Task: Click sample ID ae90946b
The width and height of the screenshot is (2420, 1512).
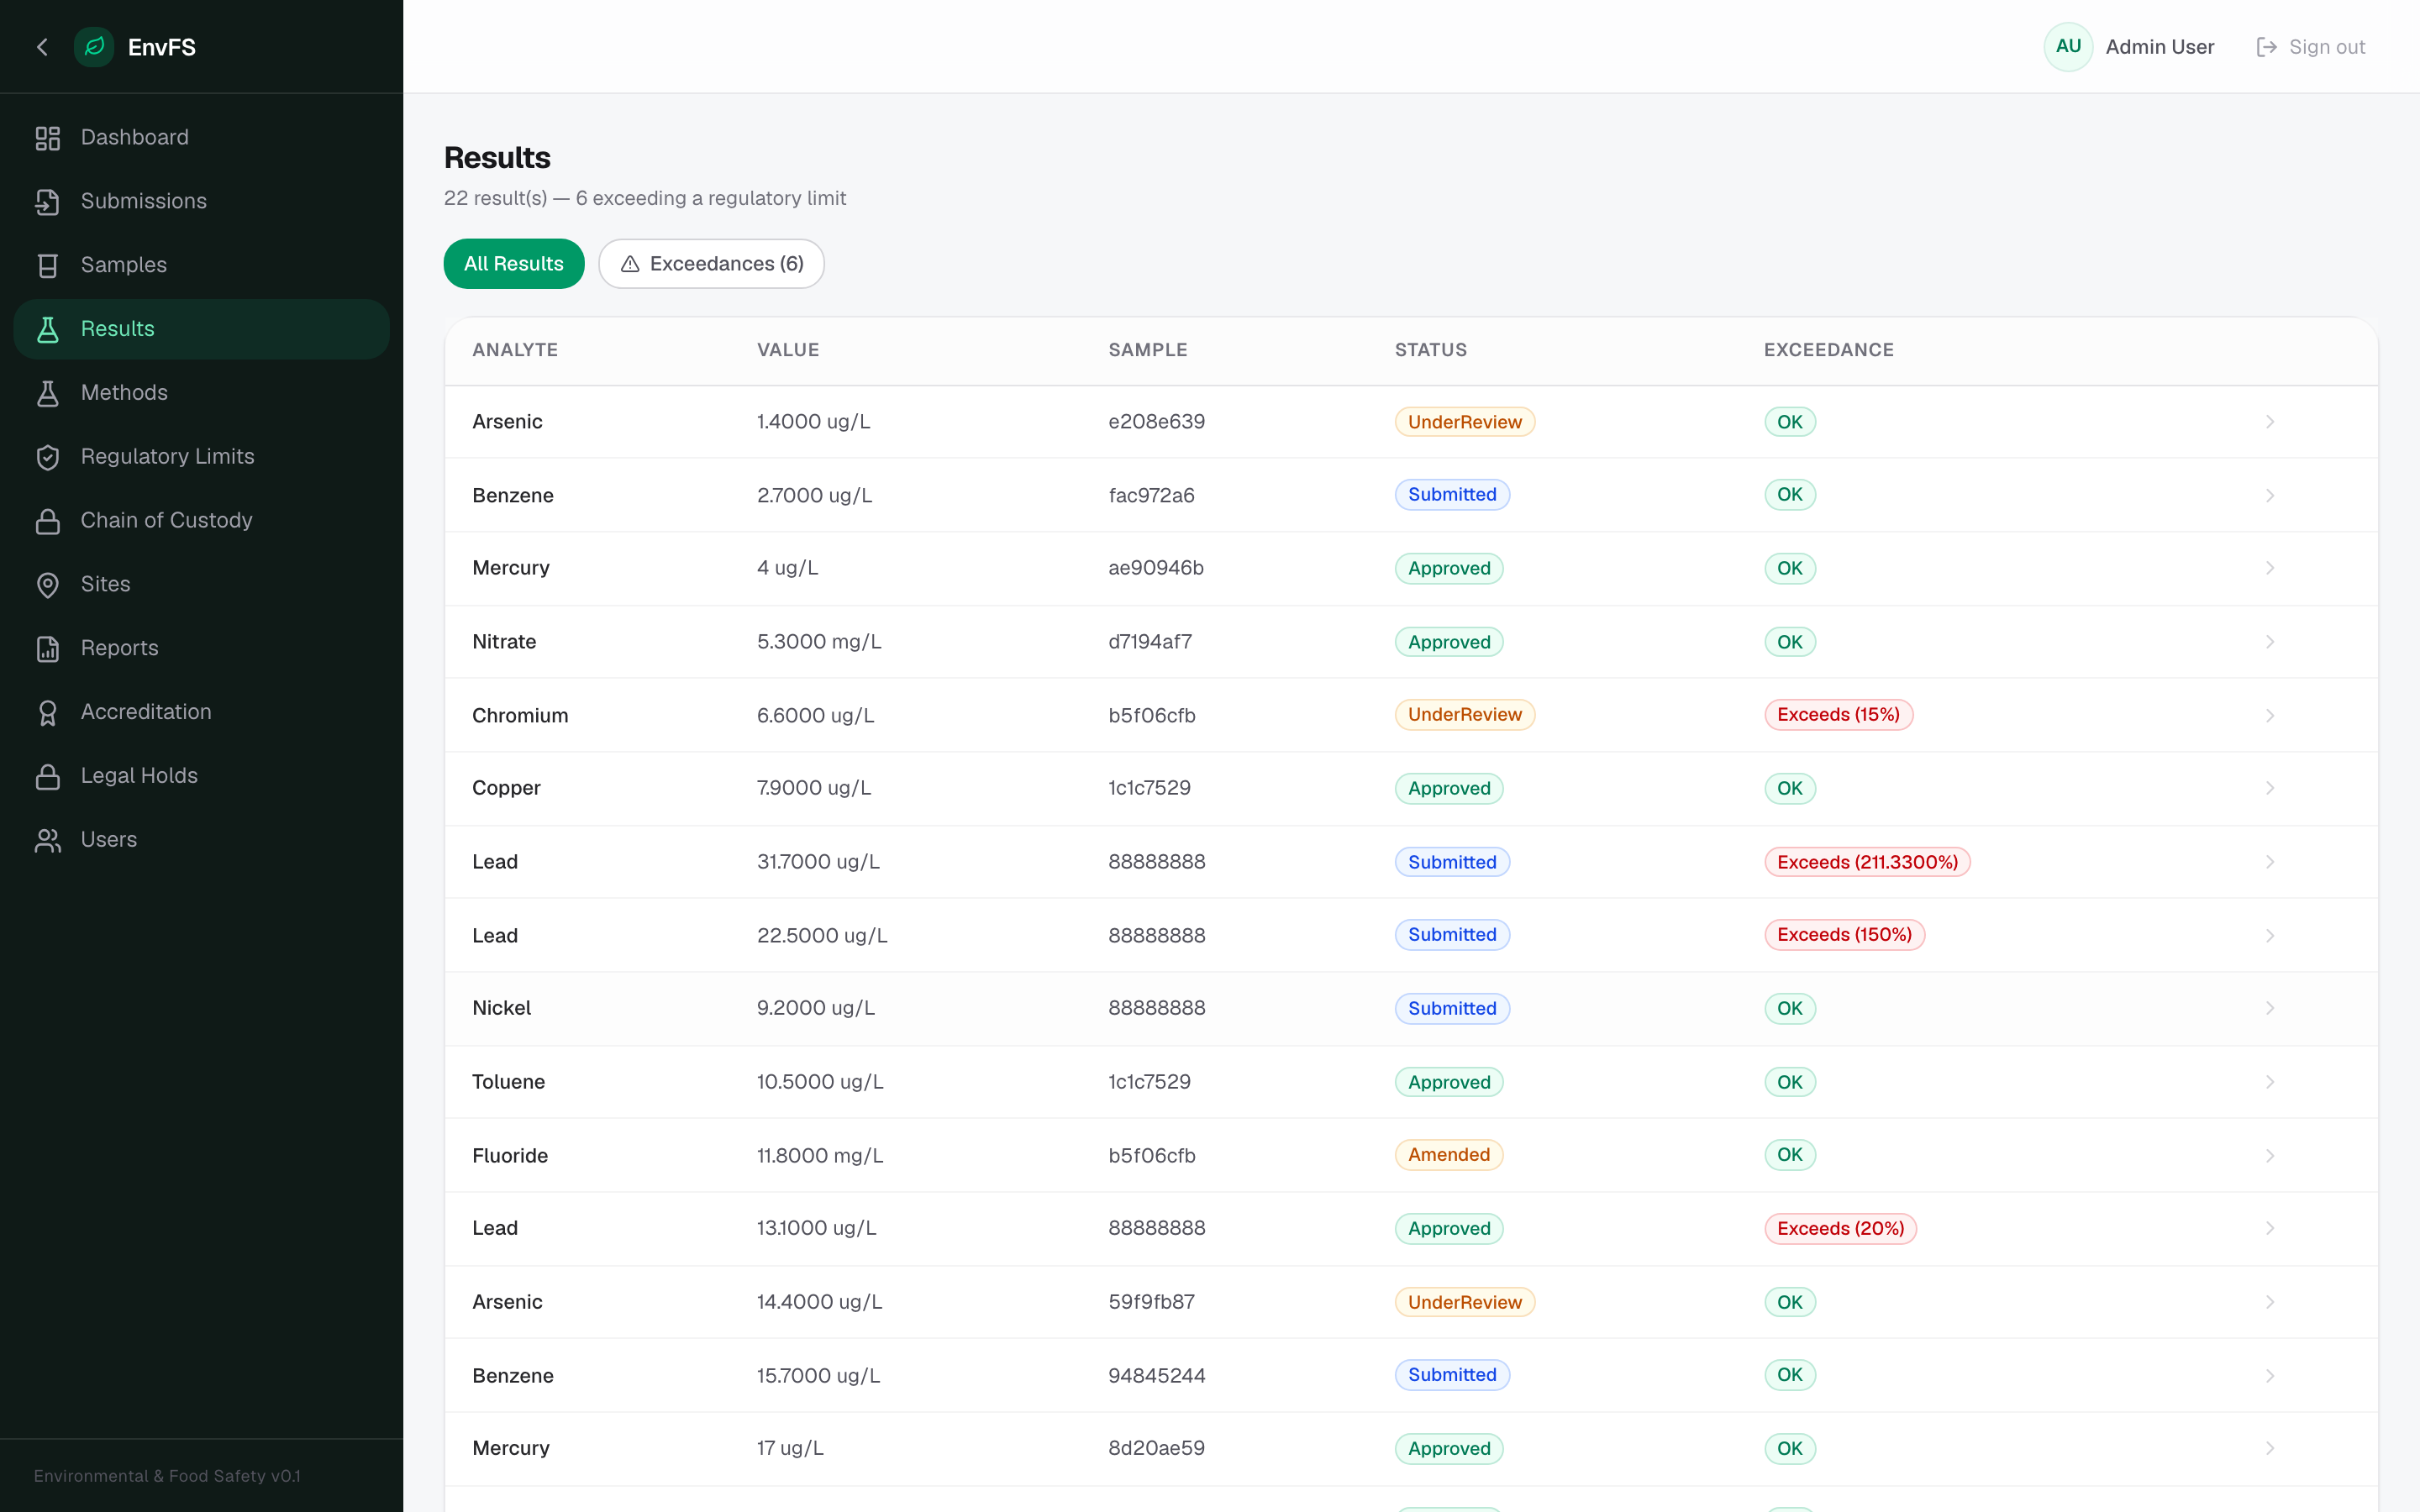Action: (1155, 568)
